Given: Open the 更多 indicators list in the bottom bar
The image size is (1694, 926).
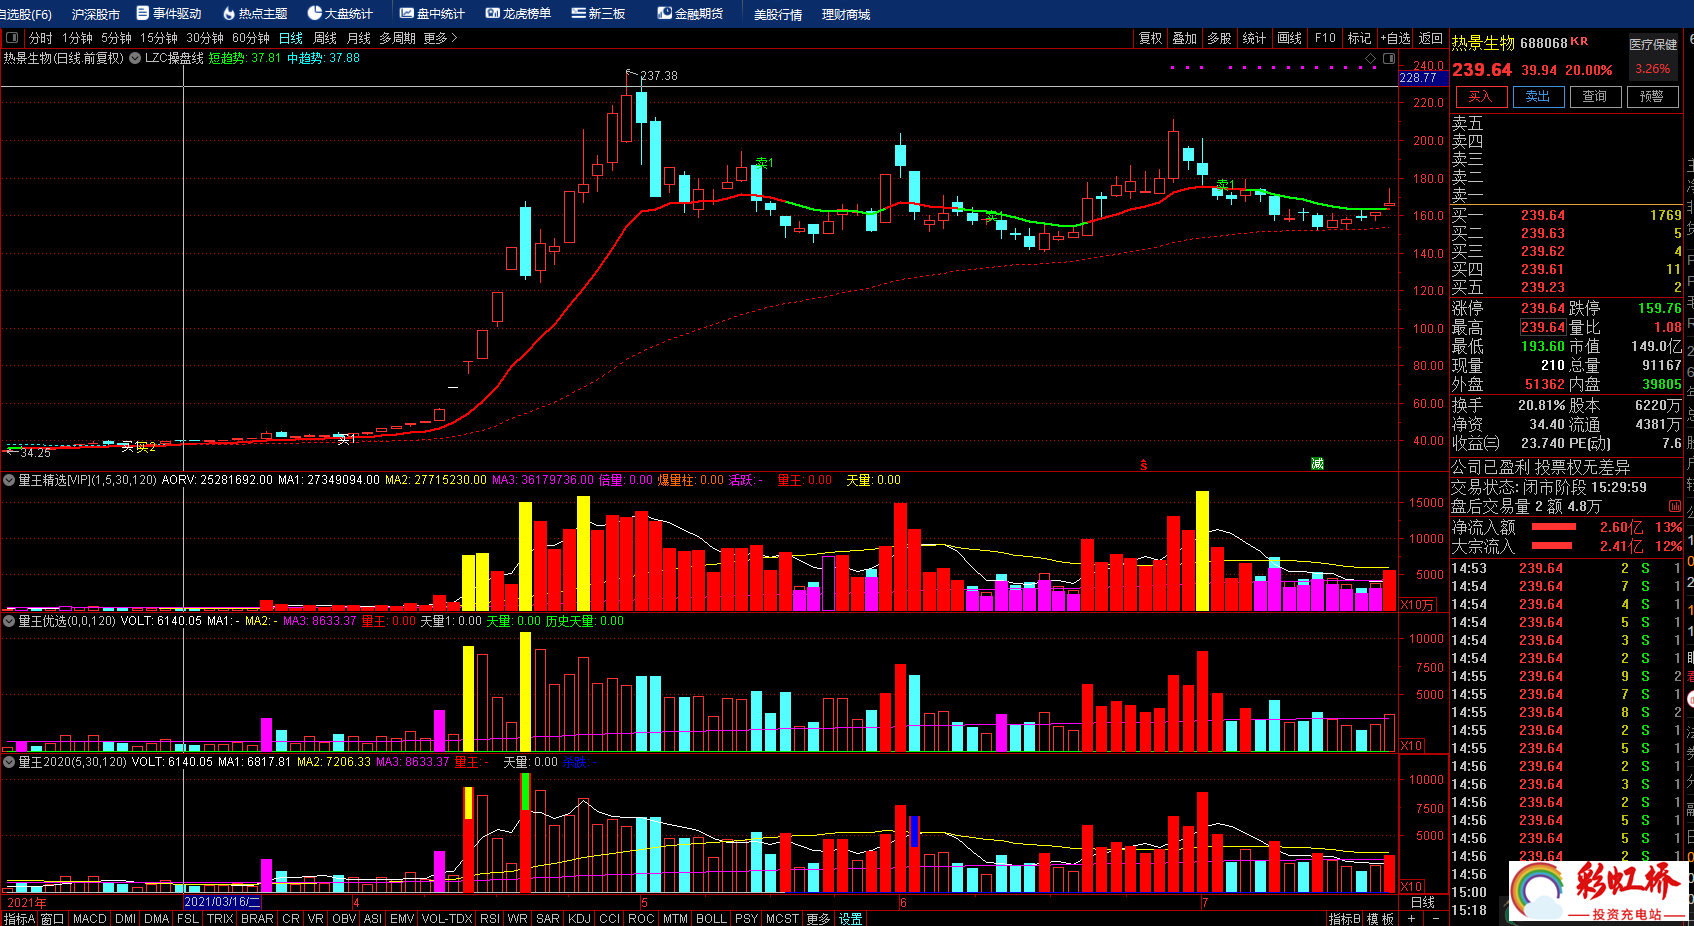Looking at the screenshot, I should [818, 919].
